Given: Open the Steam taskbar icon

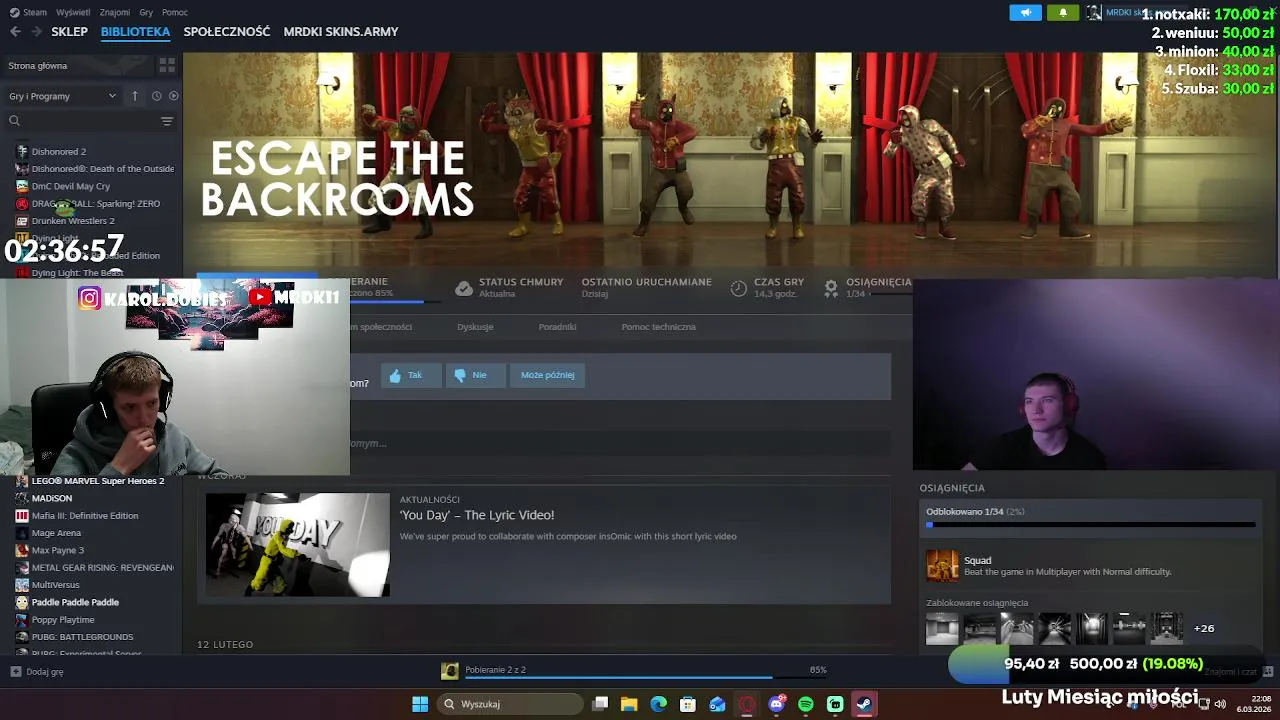Looking at the screenshot, I should (864, 704).
